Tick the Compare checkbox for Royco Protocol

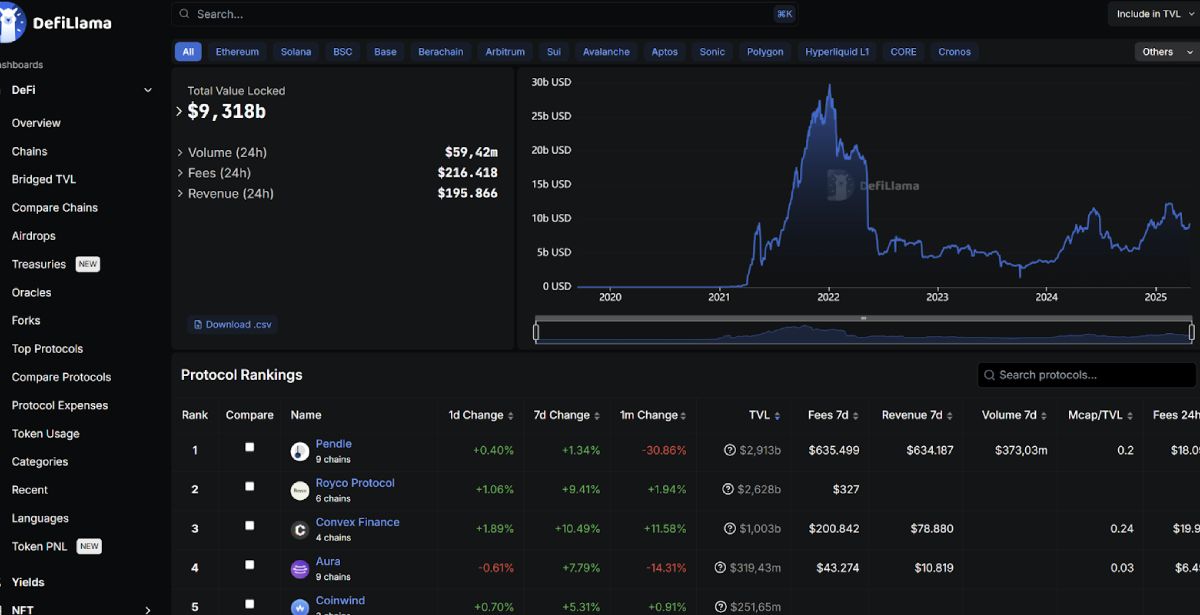click(x=250, y=486)
